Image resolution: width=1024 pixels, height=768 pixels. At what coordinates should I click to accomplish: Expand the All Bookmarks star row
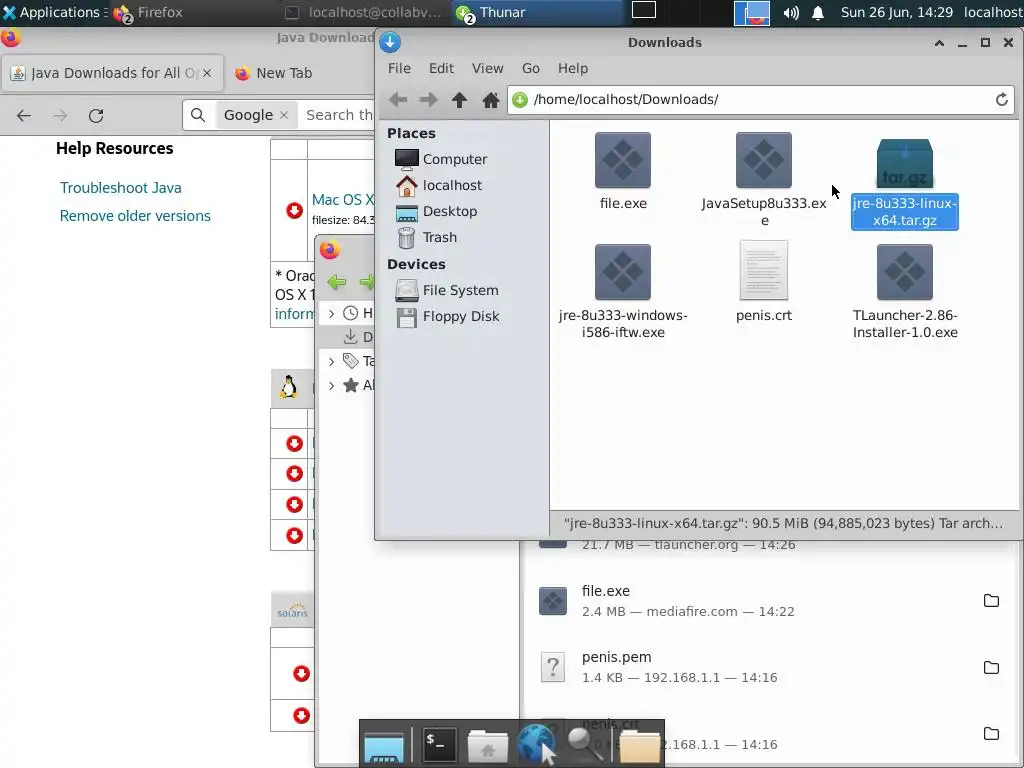pos(332,385)
